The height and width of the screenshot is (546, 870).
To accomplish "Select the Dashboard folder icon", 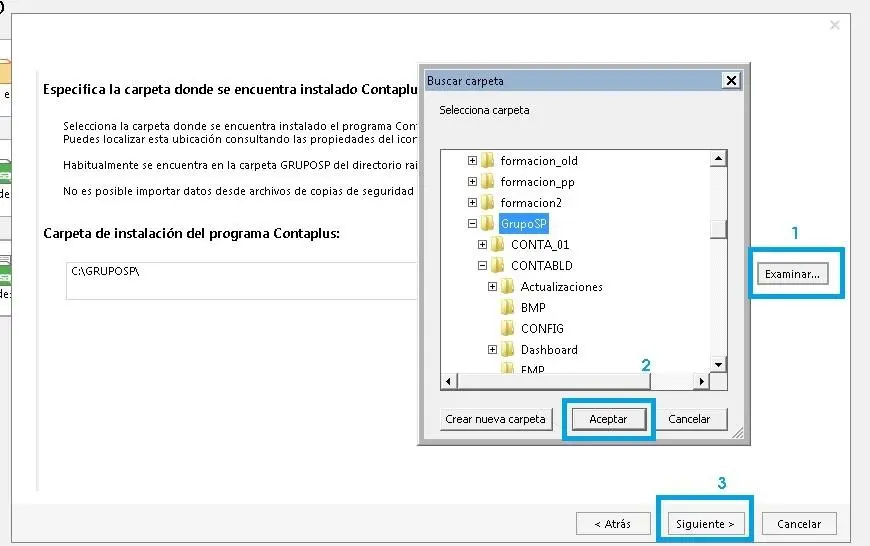I will coord(507,349).
